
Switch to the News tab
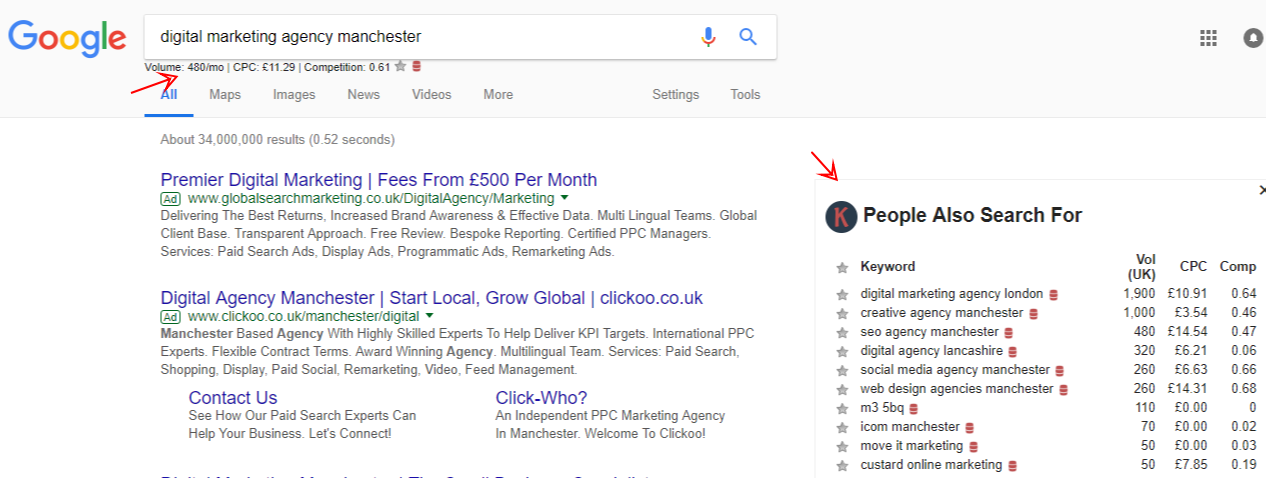[364, 95]
